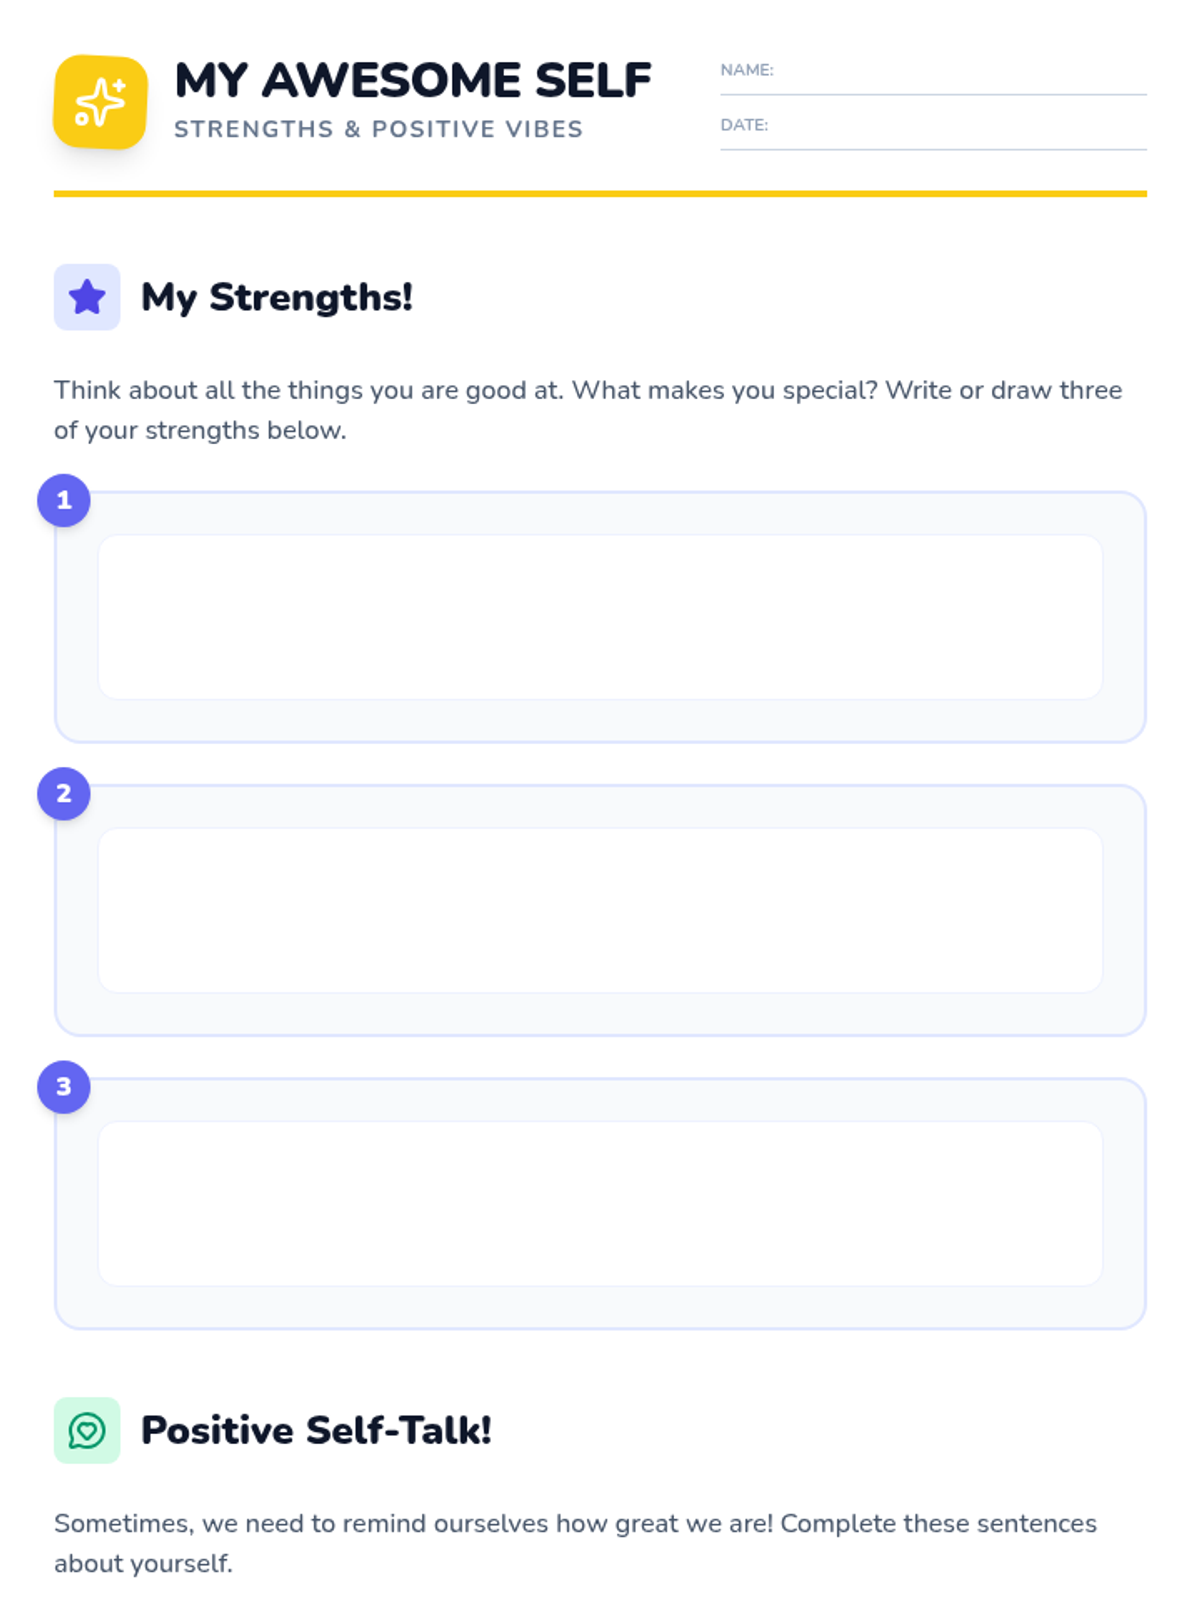Click the yellow sparkle logo icon

pyautogui.click(x=100, y=102)
